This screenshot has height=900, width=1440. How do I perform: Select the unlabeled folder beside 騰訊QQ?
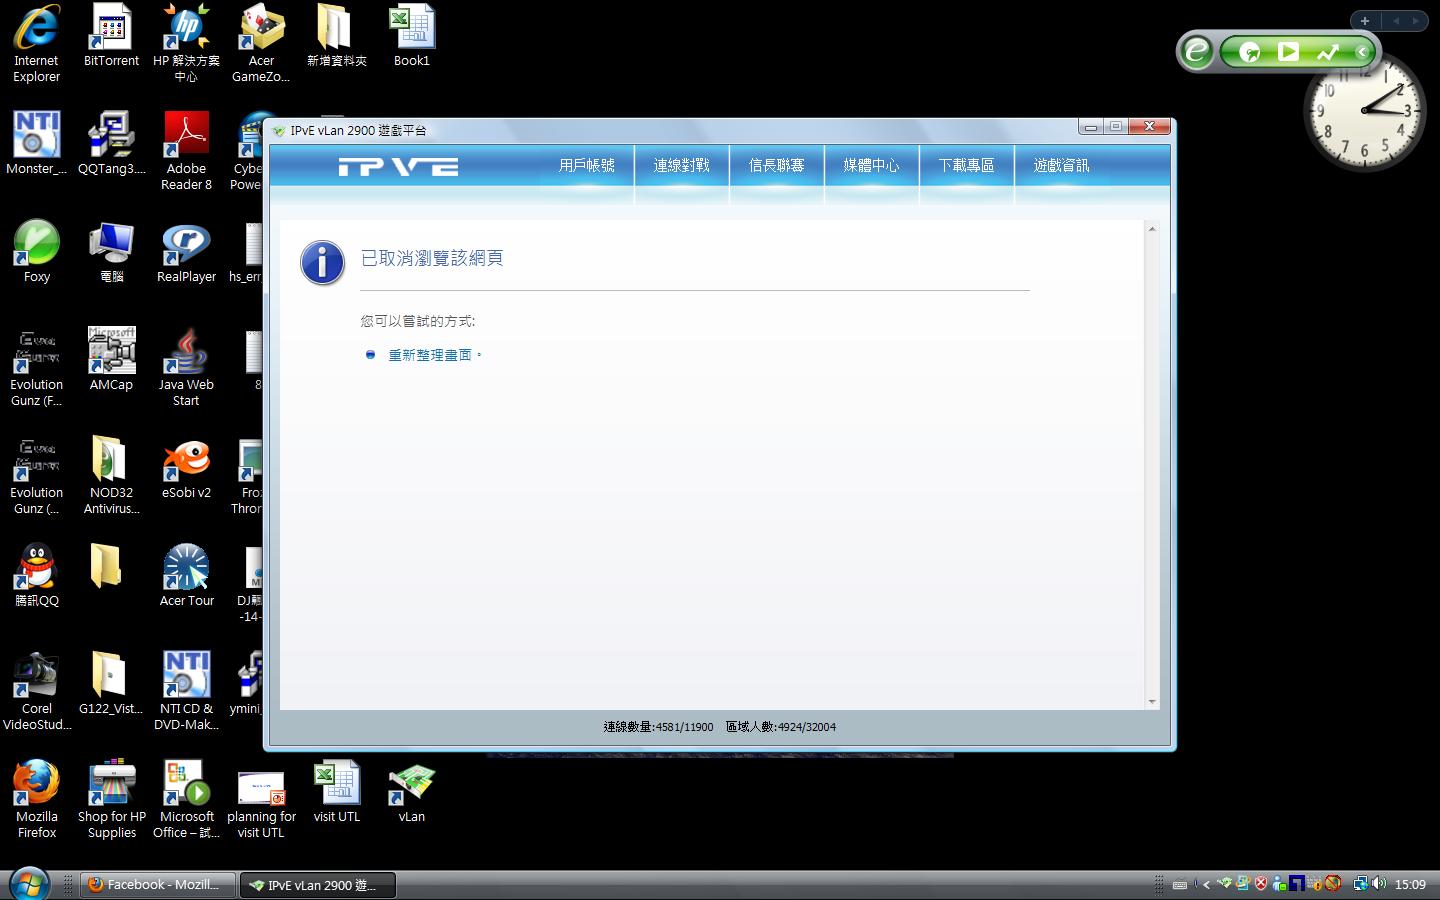[106, 566]
